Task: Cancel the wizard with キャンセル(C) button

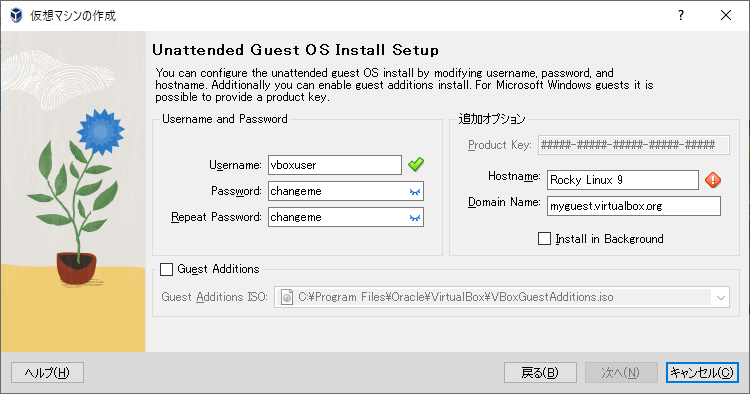Action: pos(702,372)
